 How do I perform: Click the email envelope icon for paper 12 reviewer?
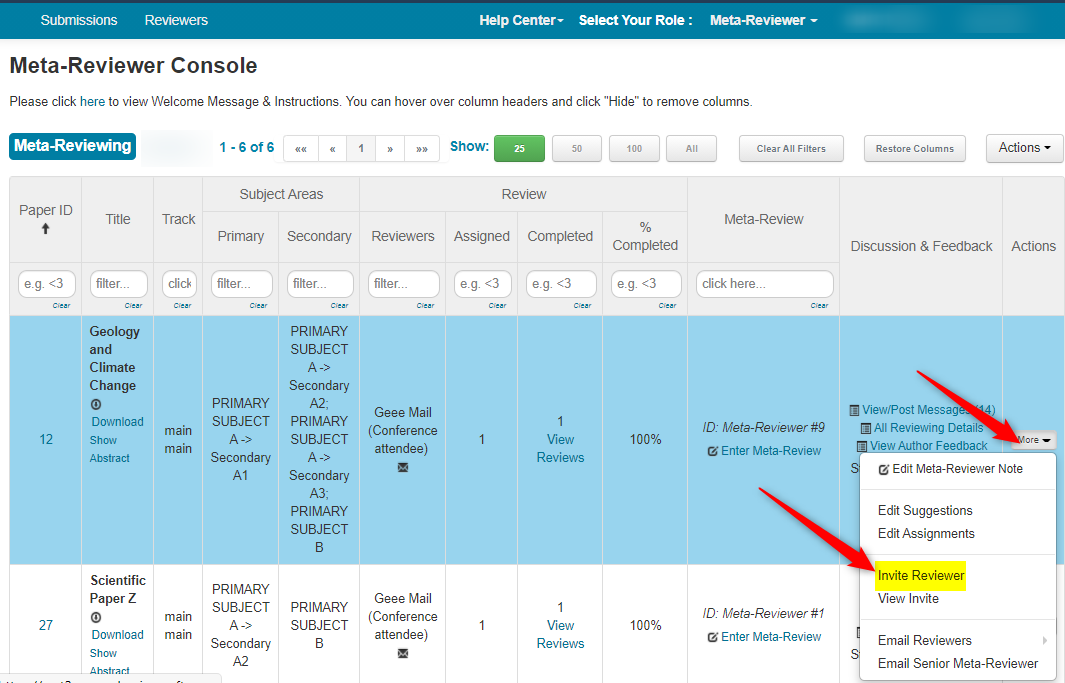point(403,467)
